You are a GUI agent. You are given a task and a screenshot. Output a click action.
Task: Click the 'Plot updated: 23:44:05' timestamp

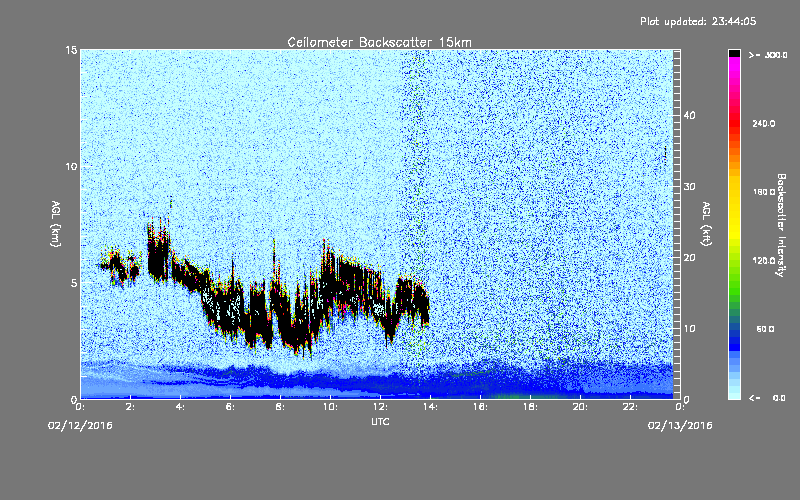coord(698,21)
